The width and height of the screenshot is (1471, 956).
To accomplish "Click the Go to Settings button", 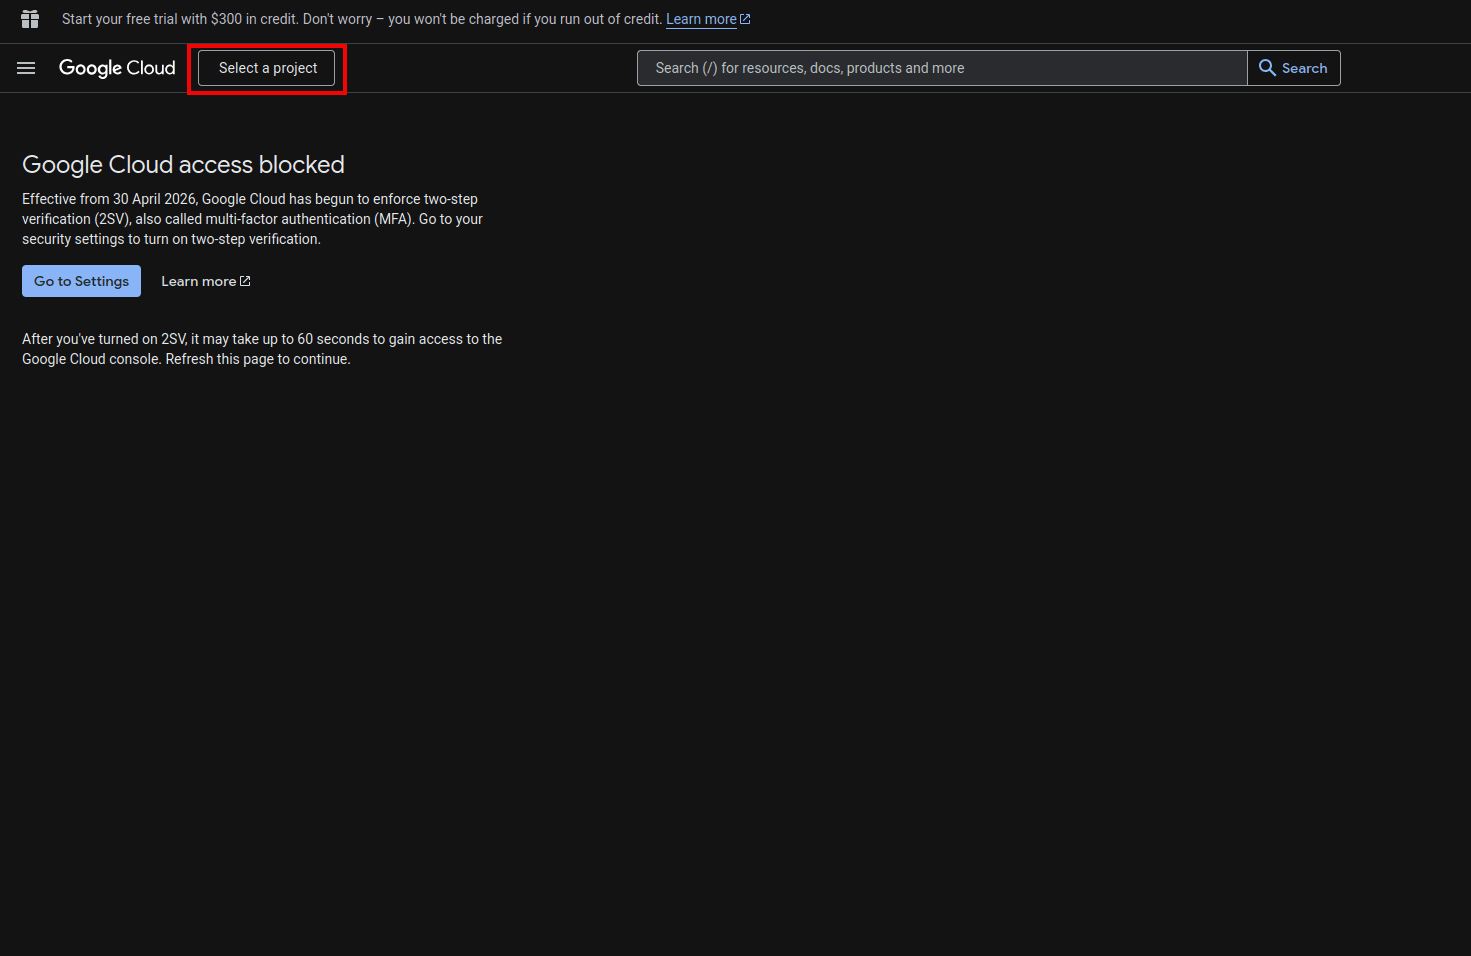I will tap(81, 281).
